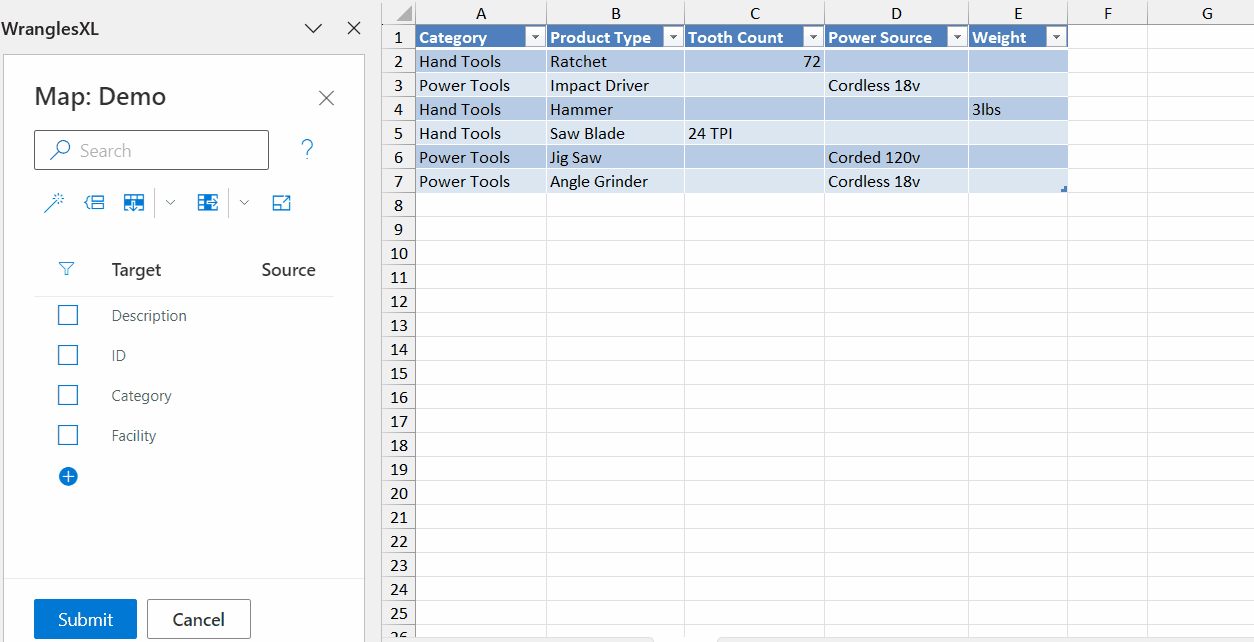Click the bracket list icon beside the wand
The width and height of the screenshot is (1254, 642).
click(94, 203)
